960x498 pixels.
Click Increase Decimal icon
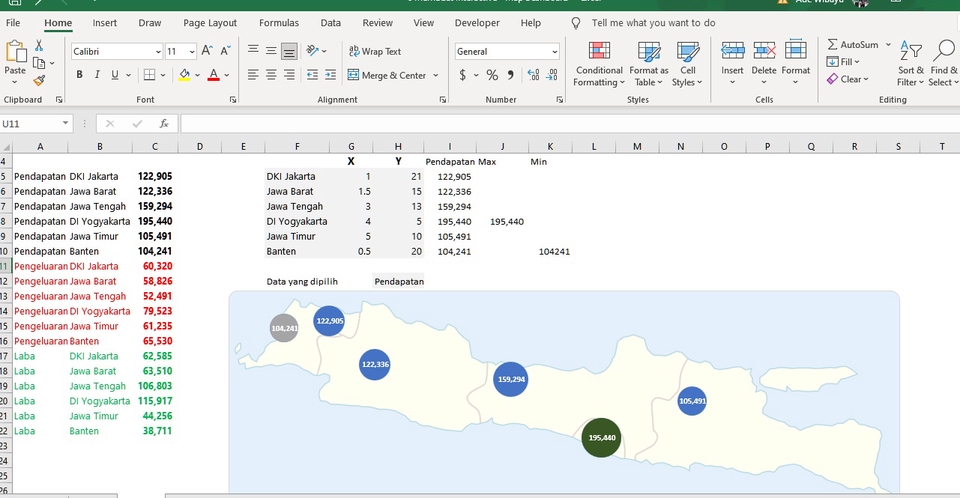click(533, 75)
